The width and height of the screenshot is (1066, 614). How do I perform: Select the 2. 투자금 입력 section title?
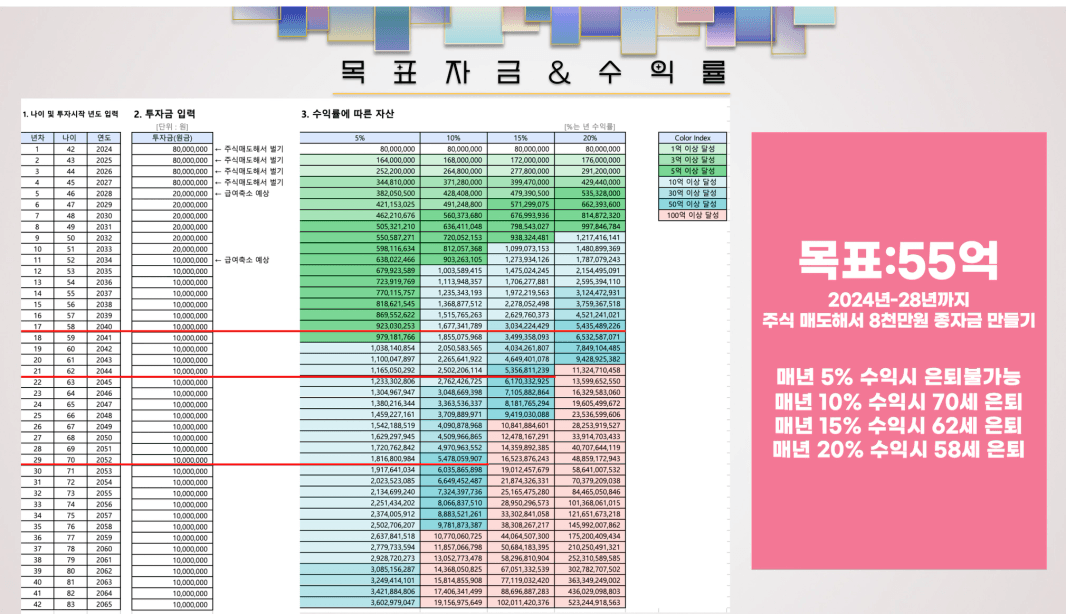coord(172,114)
